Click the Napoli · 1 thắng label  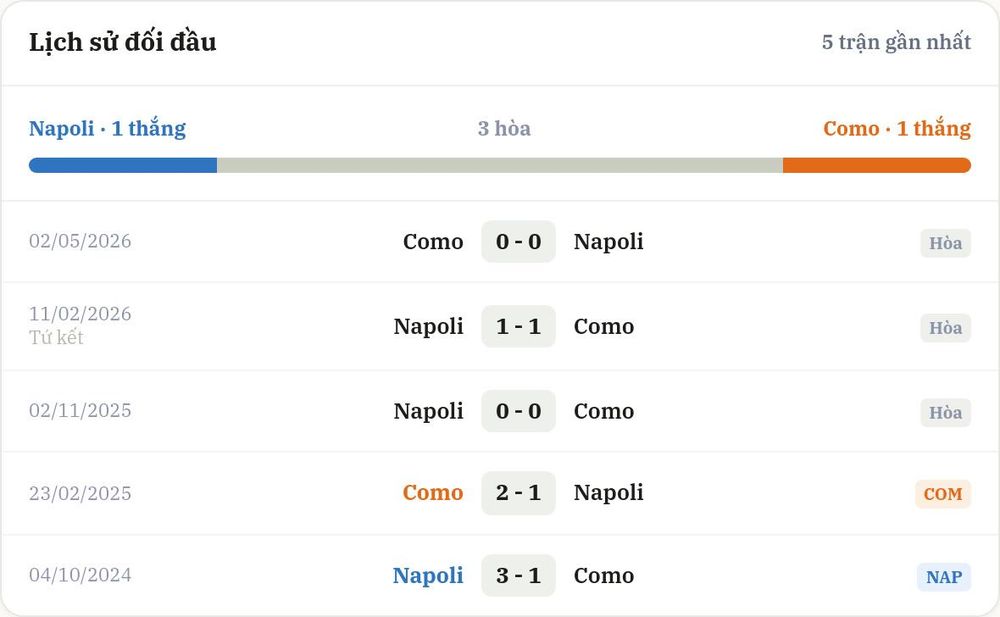pyautogui.click(x=107, y=128)
